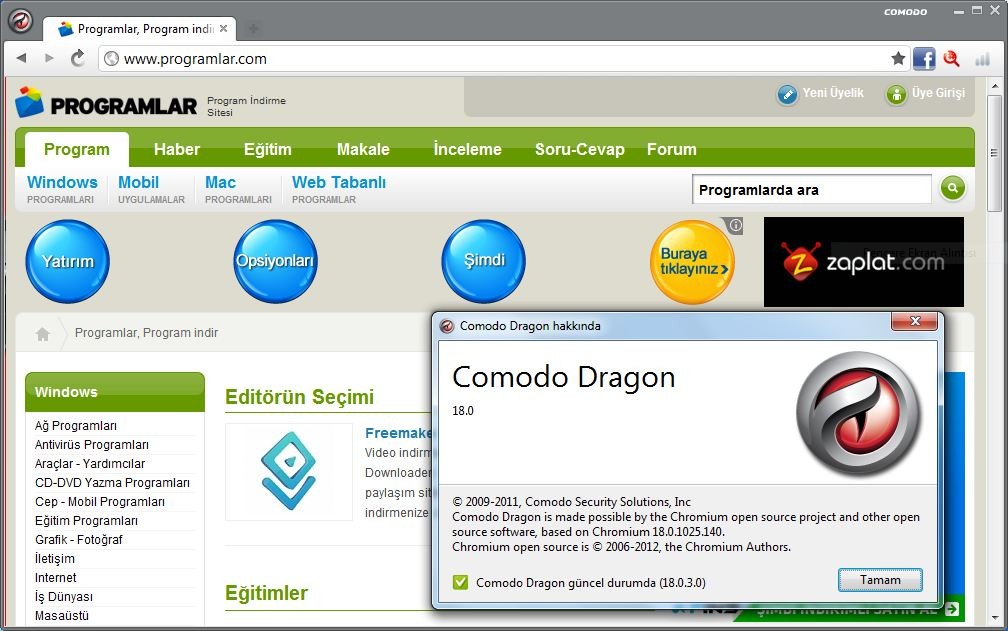
Task: Click the Programlar, Program indir breadcrumb text
Action: (x=146, y=333)
